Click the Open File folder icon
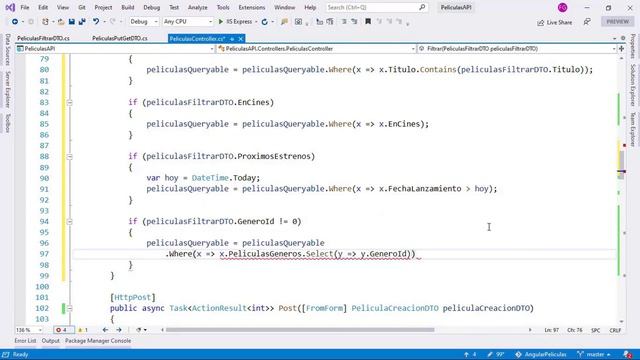The height and width of the screenshot is (360, 640). pyautogui.click(x=61, y=22)
